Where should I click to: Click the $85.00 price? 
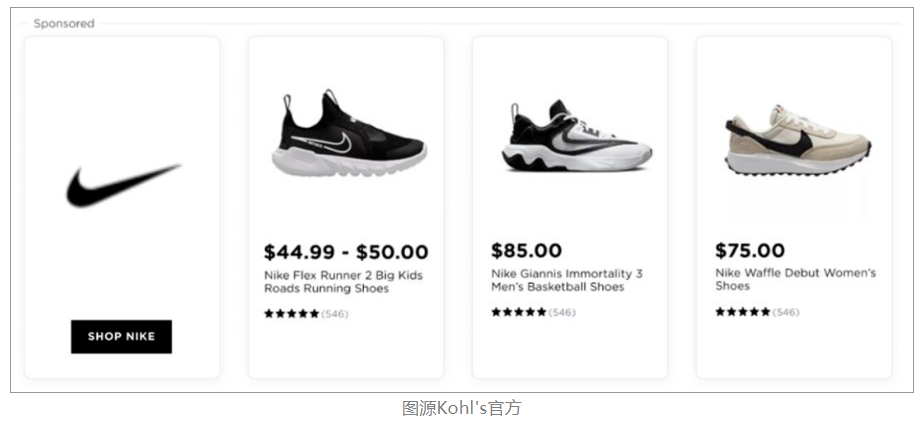526,250
